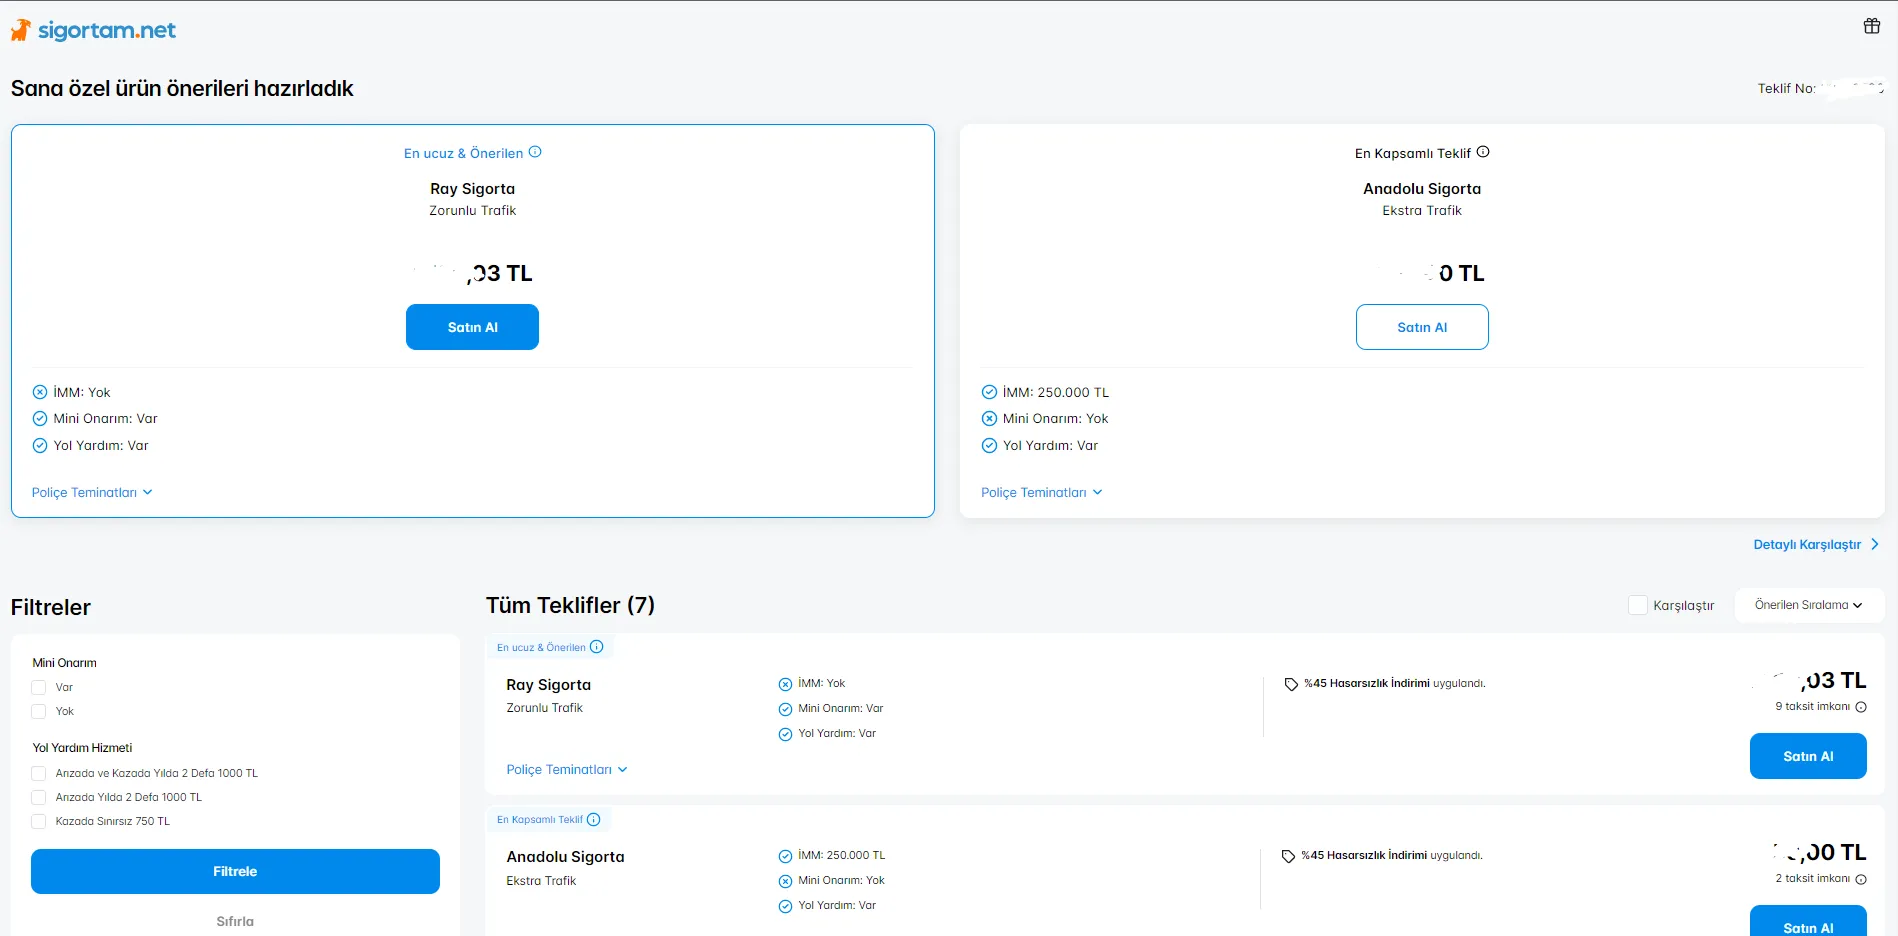This screenshot has height=936, width=1898.
Task: Open the 'Detaylı Karşılaştır' link
Action: 1815,545
